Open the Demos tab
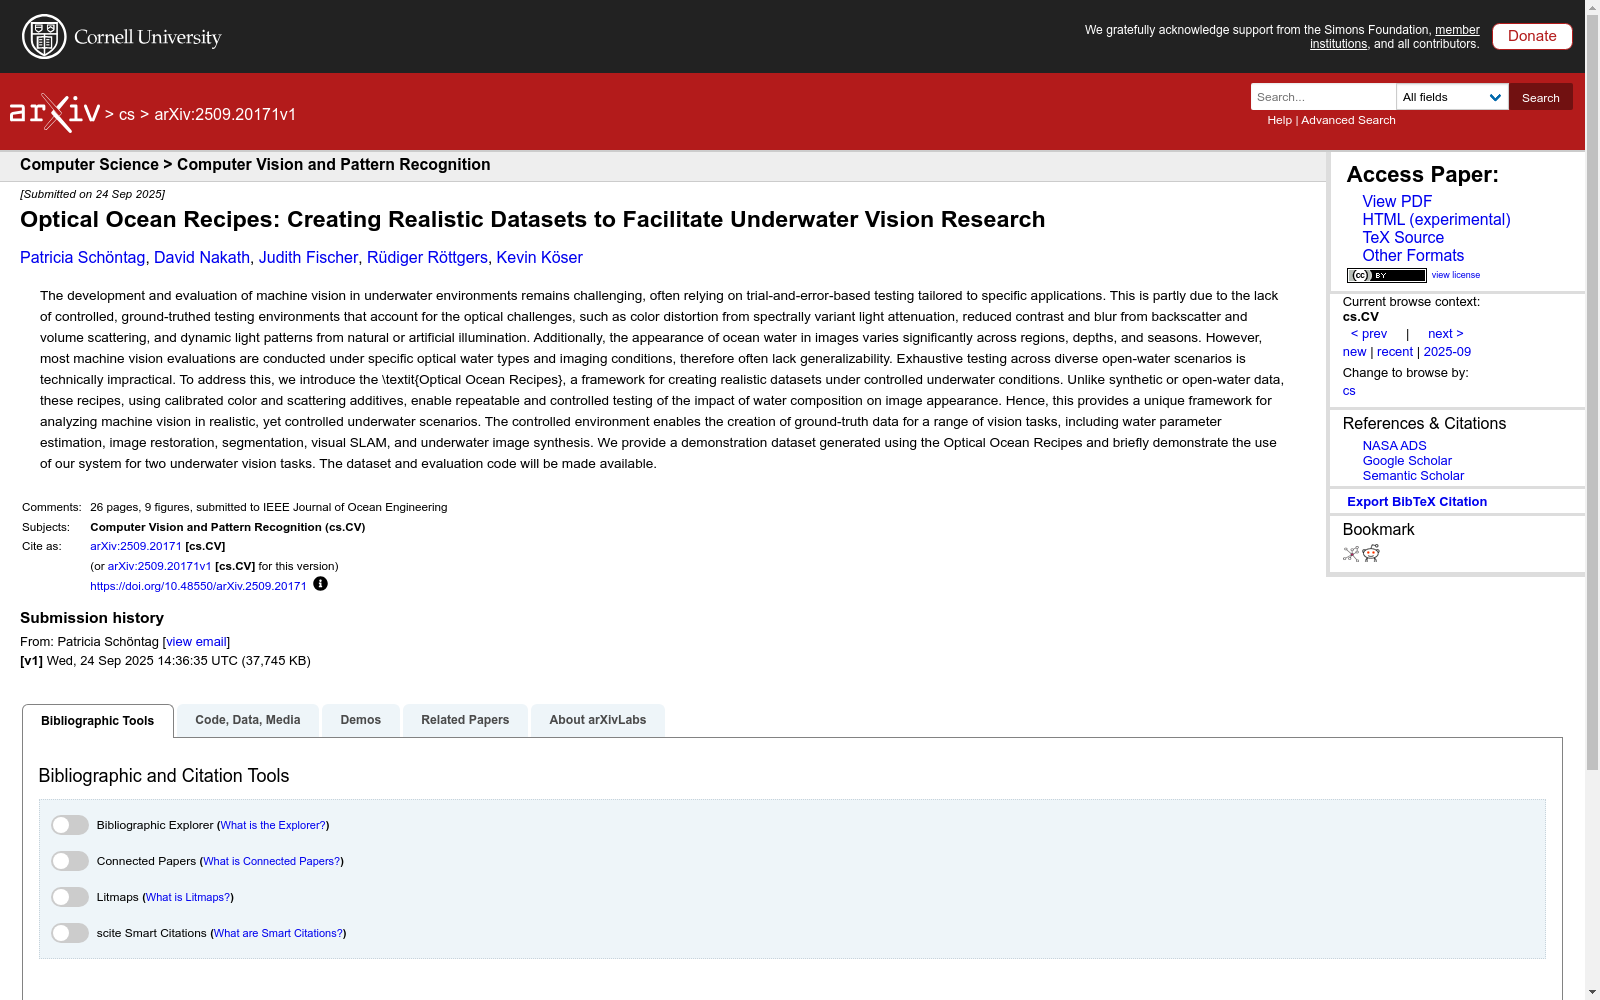The height and width of the screenshot is (1000, 1600). pyautogui.click(x=361, y=720)
